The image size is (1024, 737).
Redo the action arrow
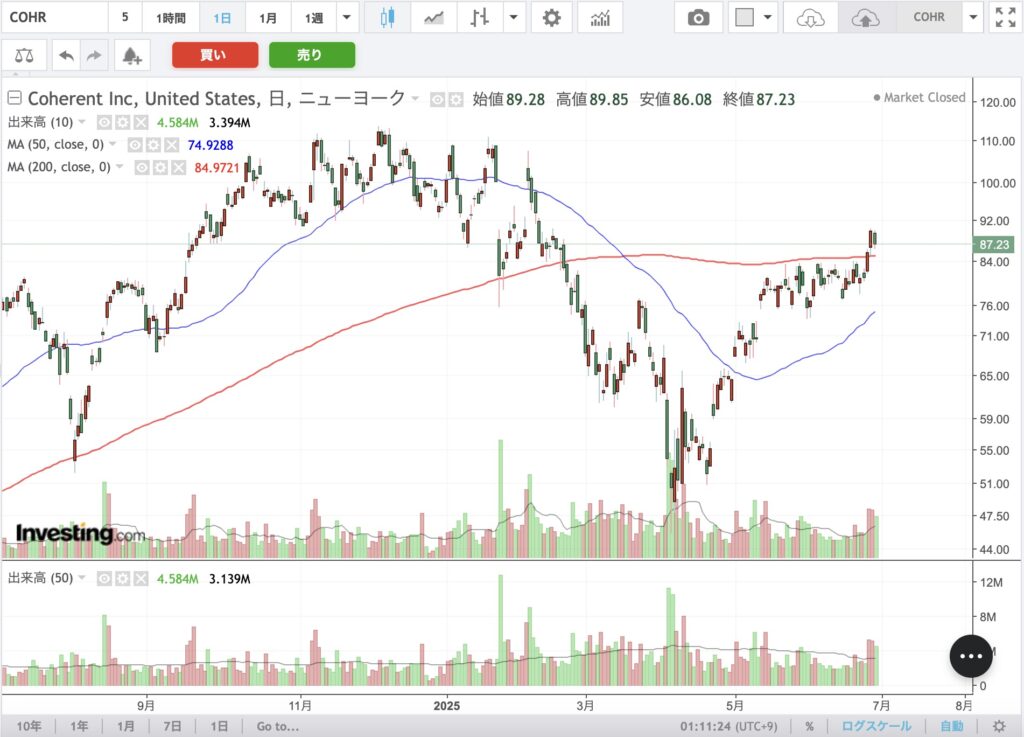click(94, 55)
